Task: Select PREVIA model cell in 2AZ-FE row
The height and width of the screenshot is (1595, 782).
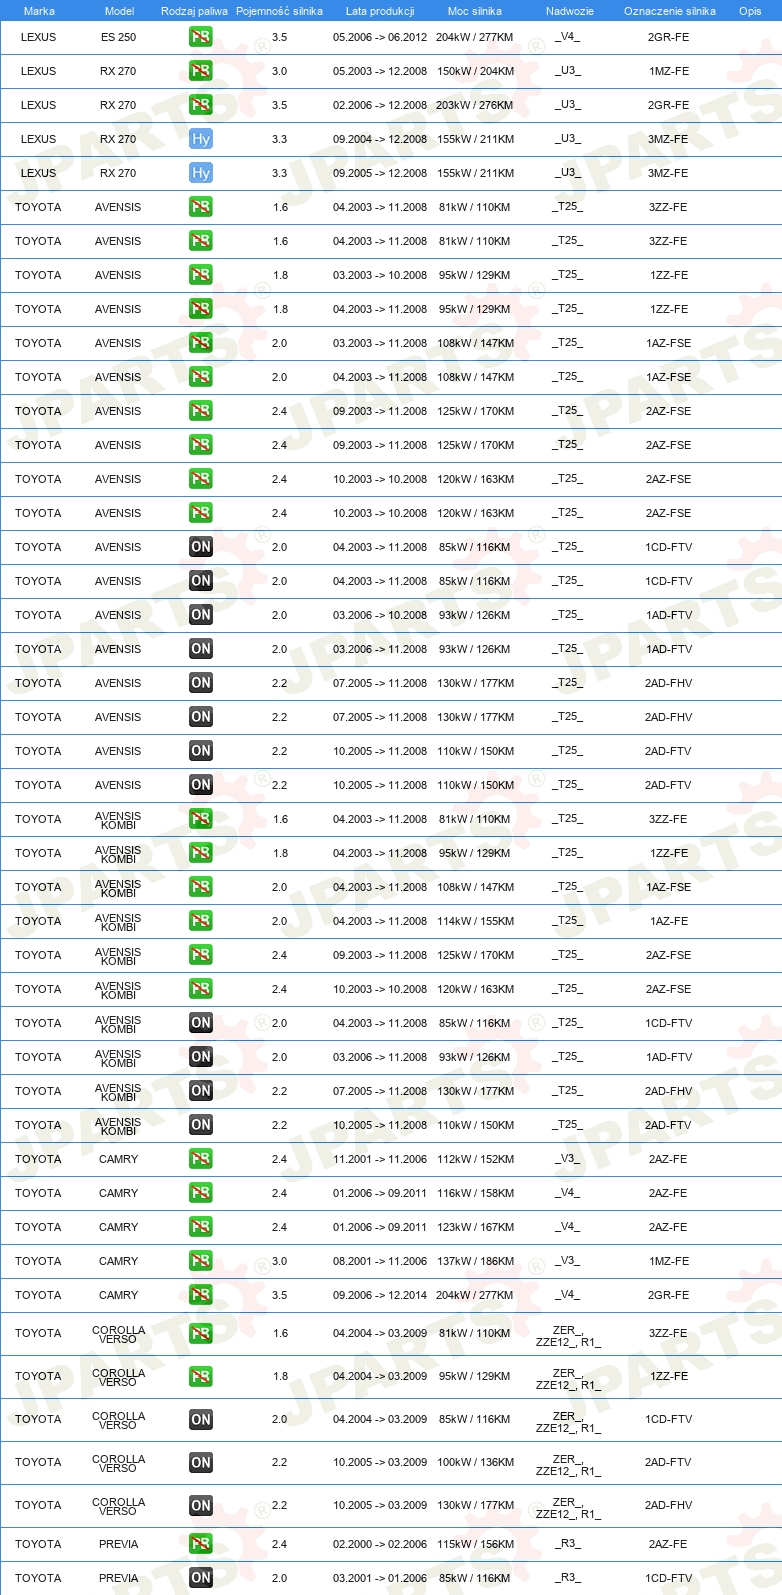Action: [x=118, y=1544]
